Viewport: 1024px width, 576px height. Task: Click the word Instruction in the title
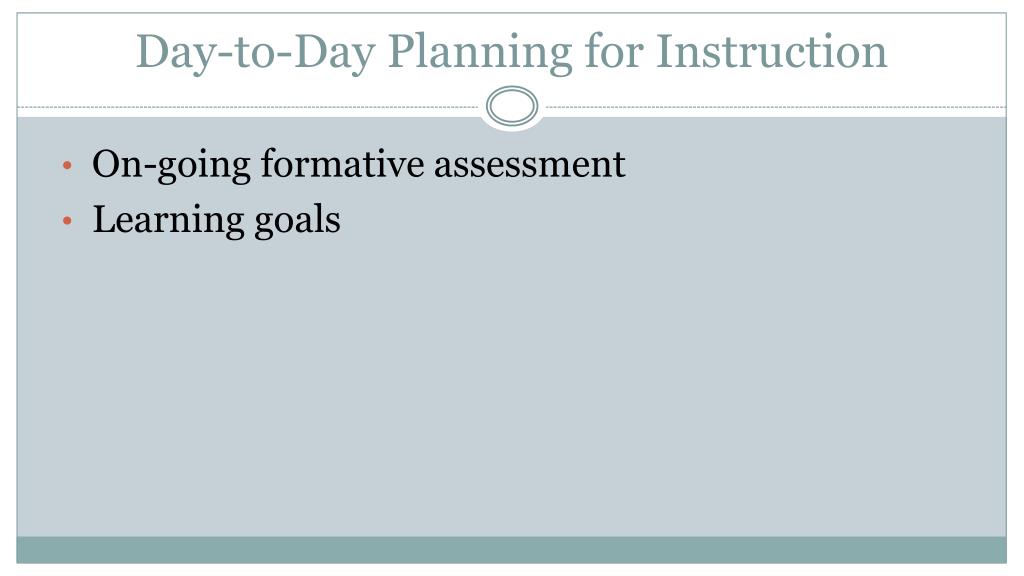771,51
